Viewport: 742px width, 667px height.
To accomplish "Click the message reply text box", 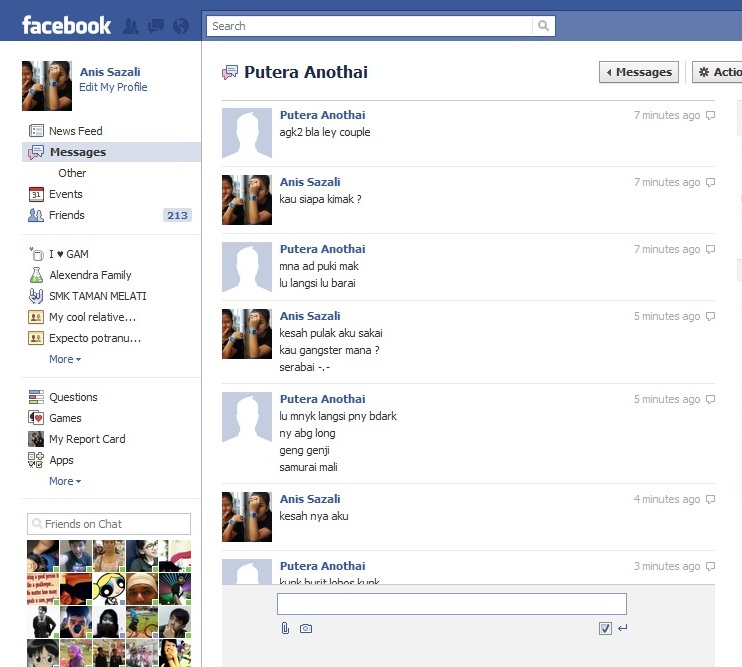I will tap(452, 604).
